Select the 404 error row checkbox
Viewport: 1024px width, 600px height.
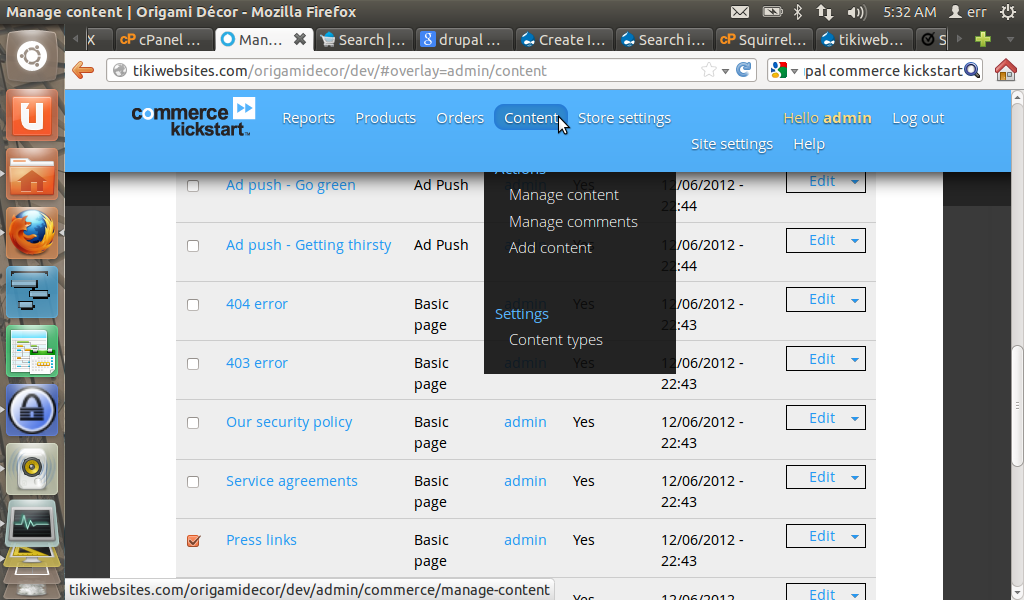point(193,305)
